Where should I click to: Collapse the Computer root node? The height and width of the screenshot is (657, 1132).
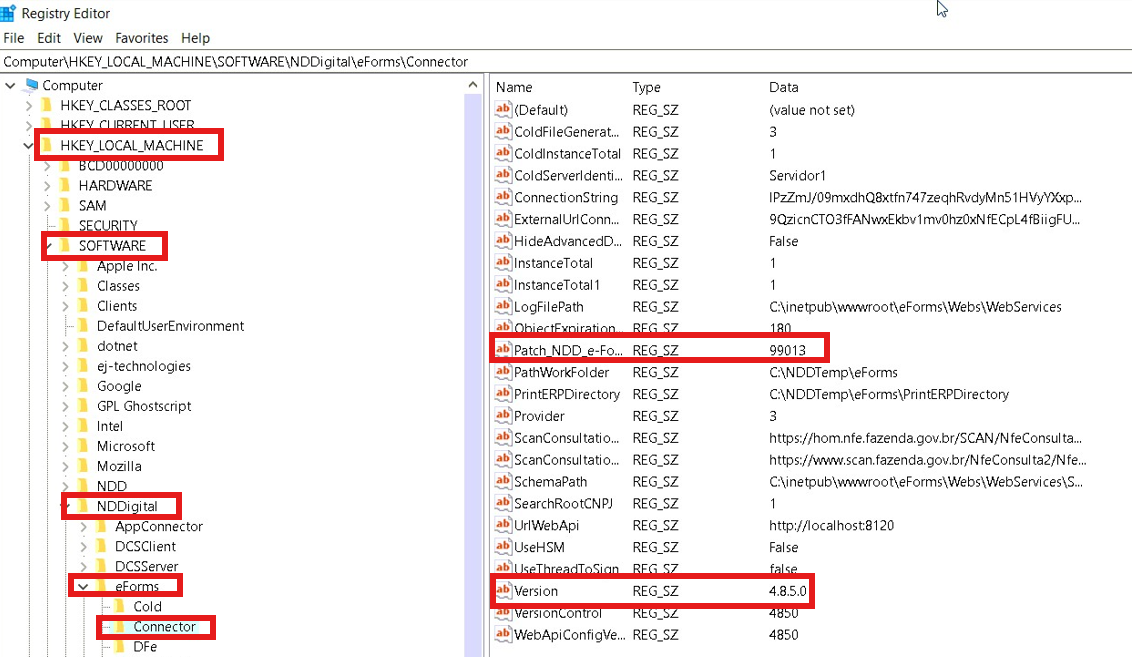10,85
